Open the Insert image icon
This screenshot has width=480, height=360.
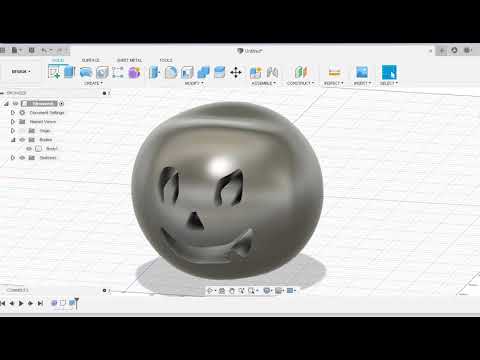point(362,72)
